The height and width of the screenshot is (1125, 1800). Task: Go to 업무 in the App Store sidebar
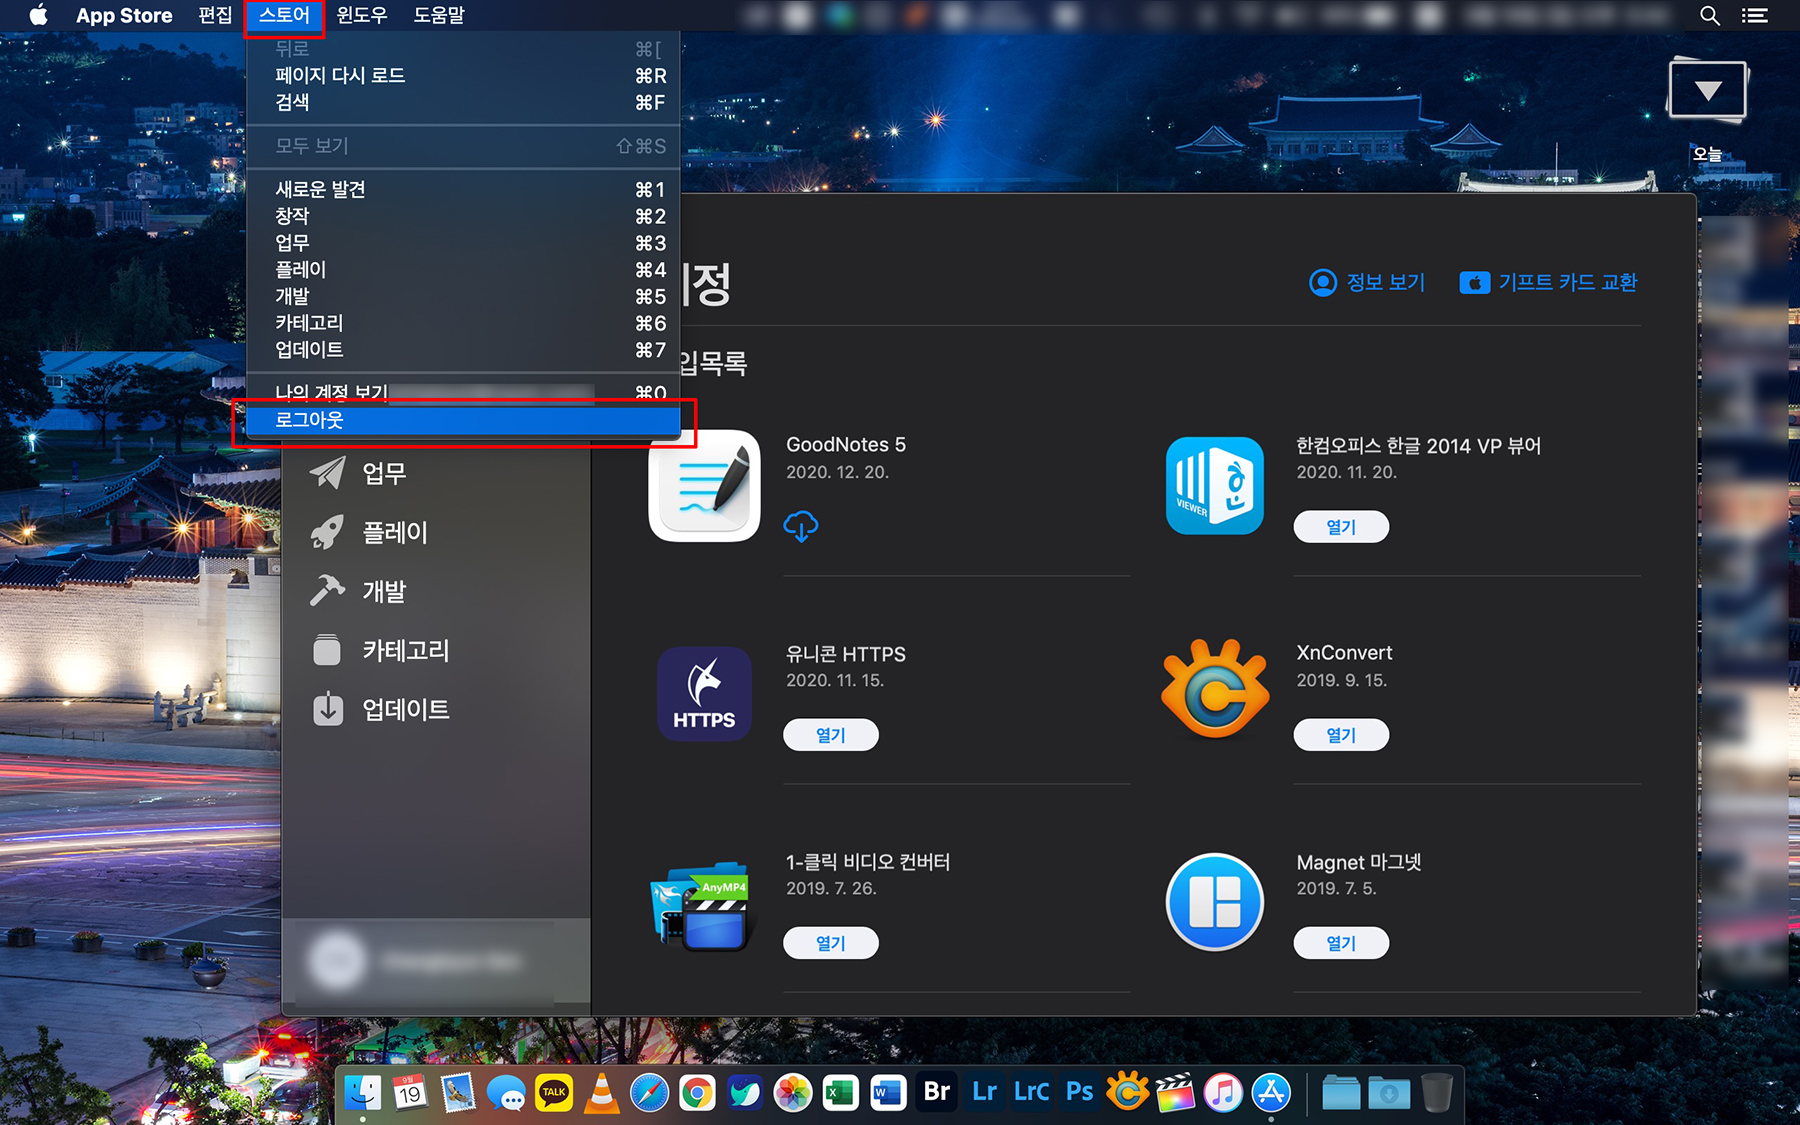tap(383, 473)
